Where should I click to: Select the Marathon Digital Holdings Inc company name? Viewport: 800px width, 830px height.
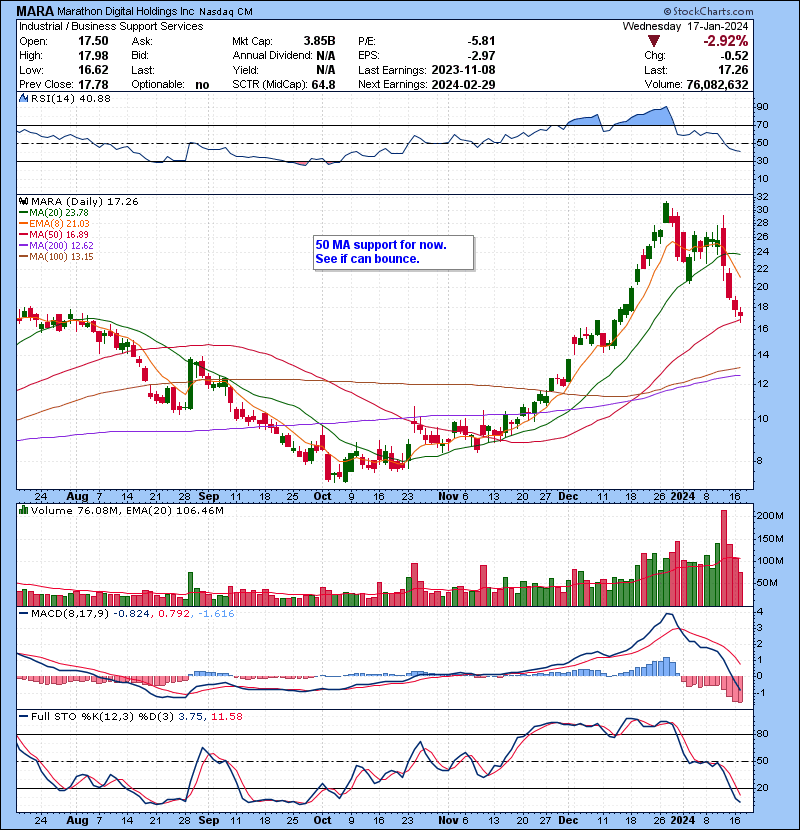pyautogui.click(x=126, y=11)
